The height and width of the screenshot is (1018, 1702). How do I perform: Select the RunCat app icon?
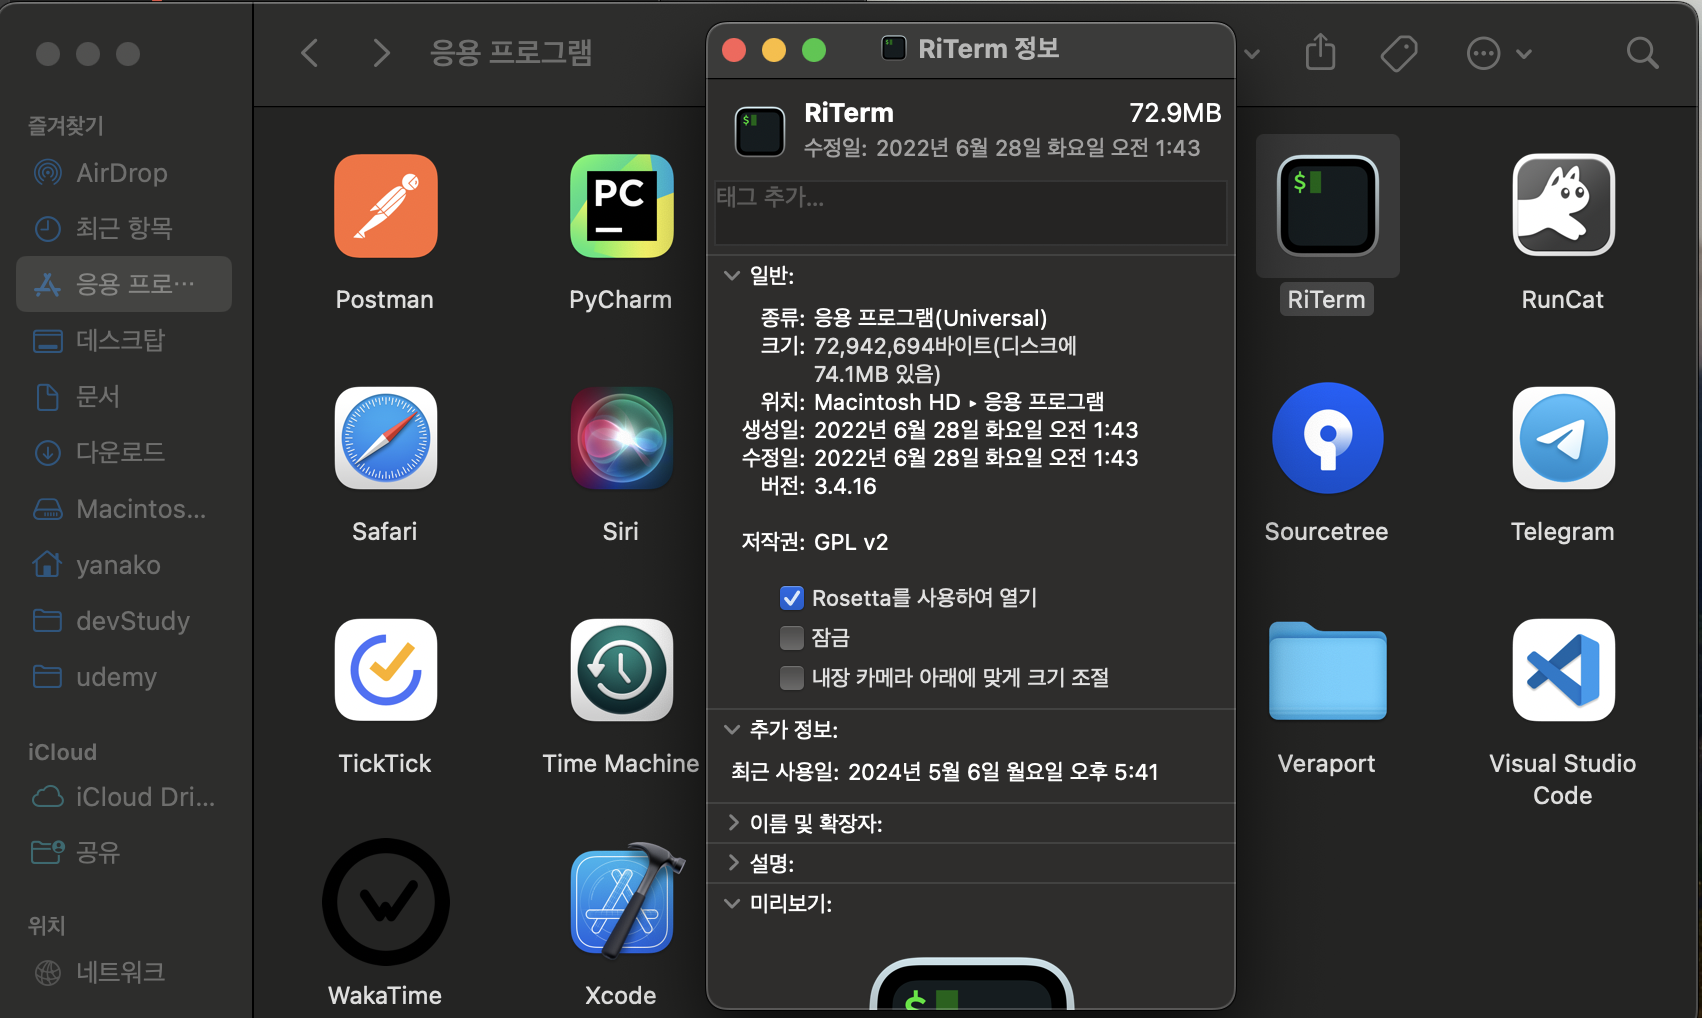[1563, 206]
